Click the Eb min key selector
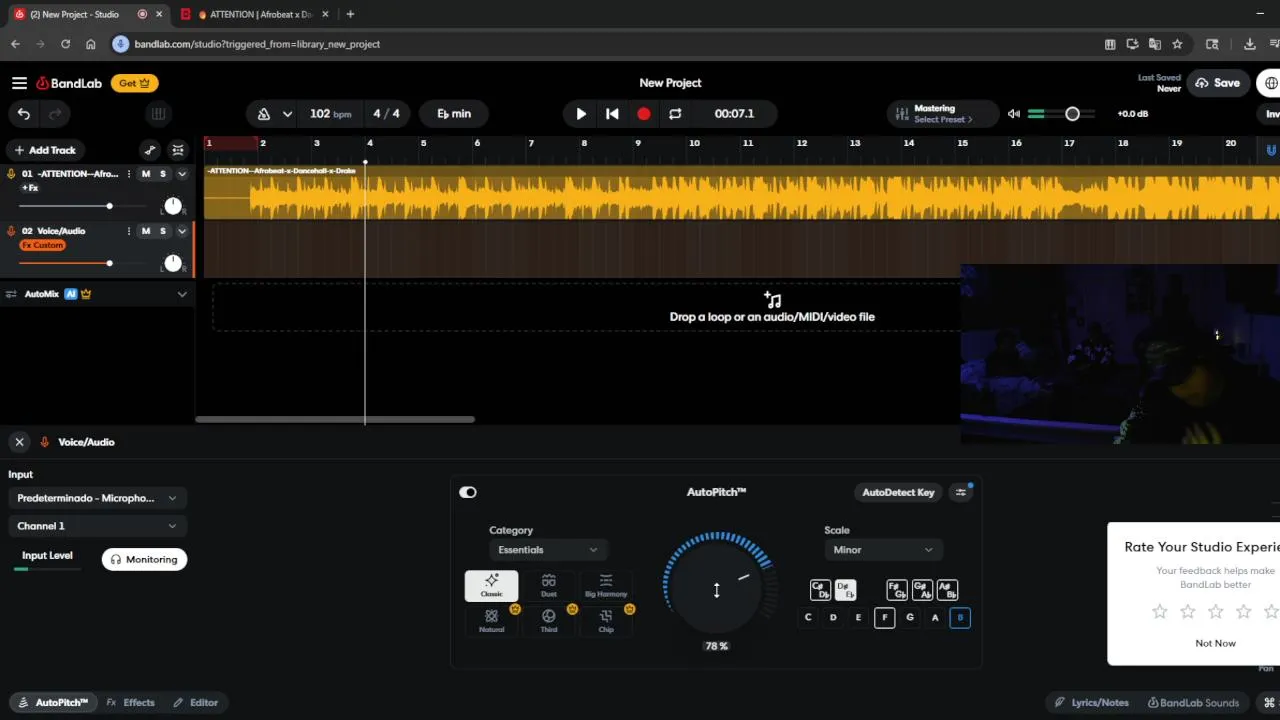This screenshot has width=1280, height=720. (454, 114)
